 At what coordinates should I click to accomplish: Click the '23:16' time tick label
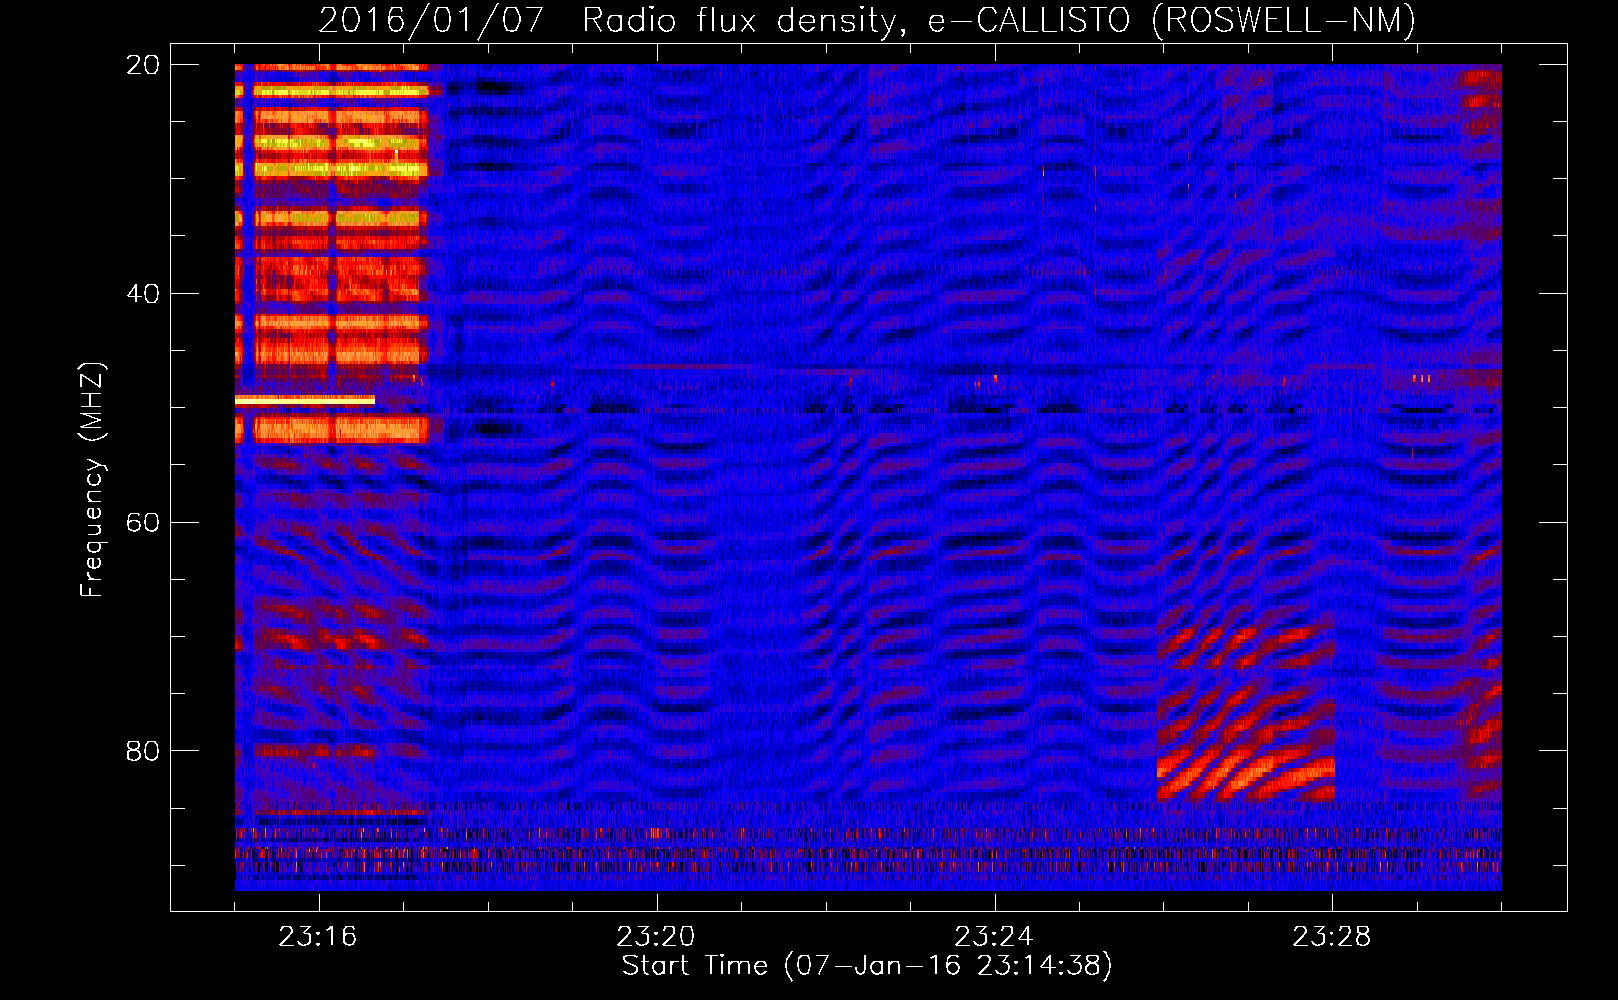click(318, 937)
